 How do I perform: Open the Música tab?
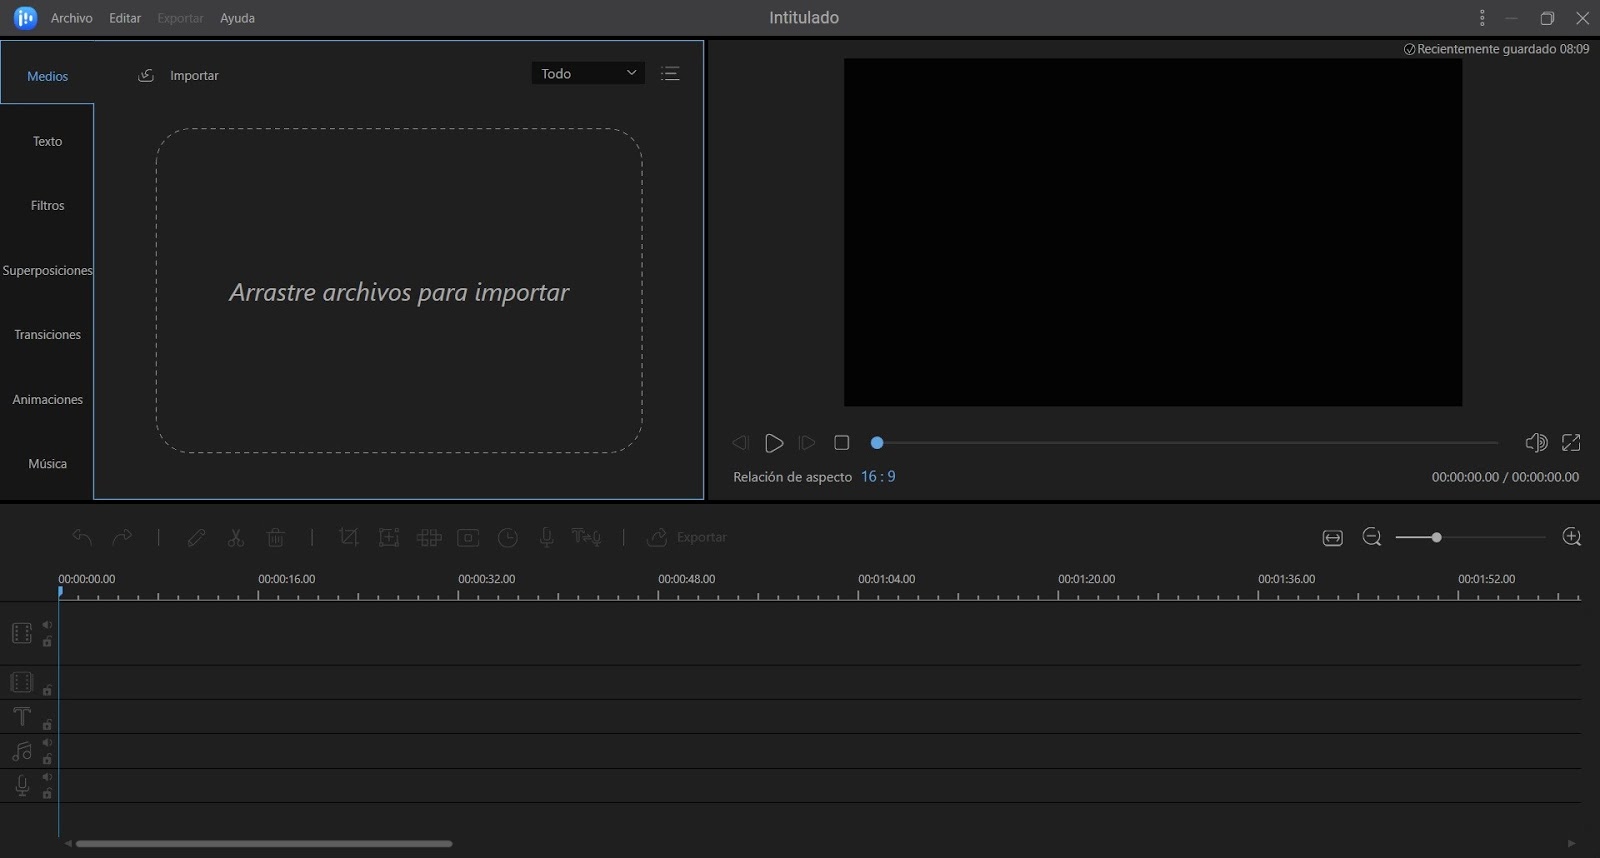tap(47, 463)
